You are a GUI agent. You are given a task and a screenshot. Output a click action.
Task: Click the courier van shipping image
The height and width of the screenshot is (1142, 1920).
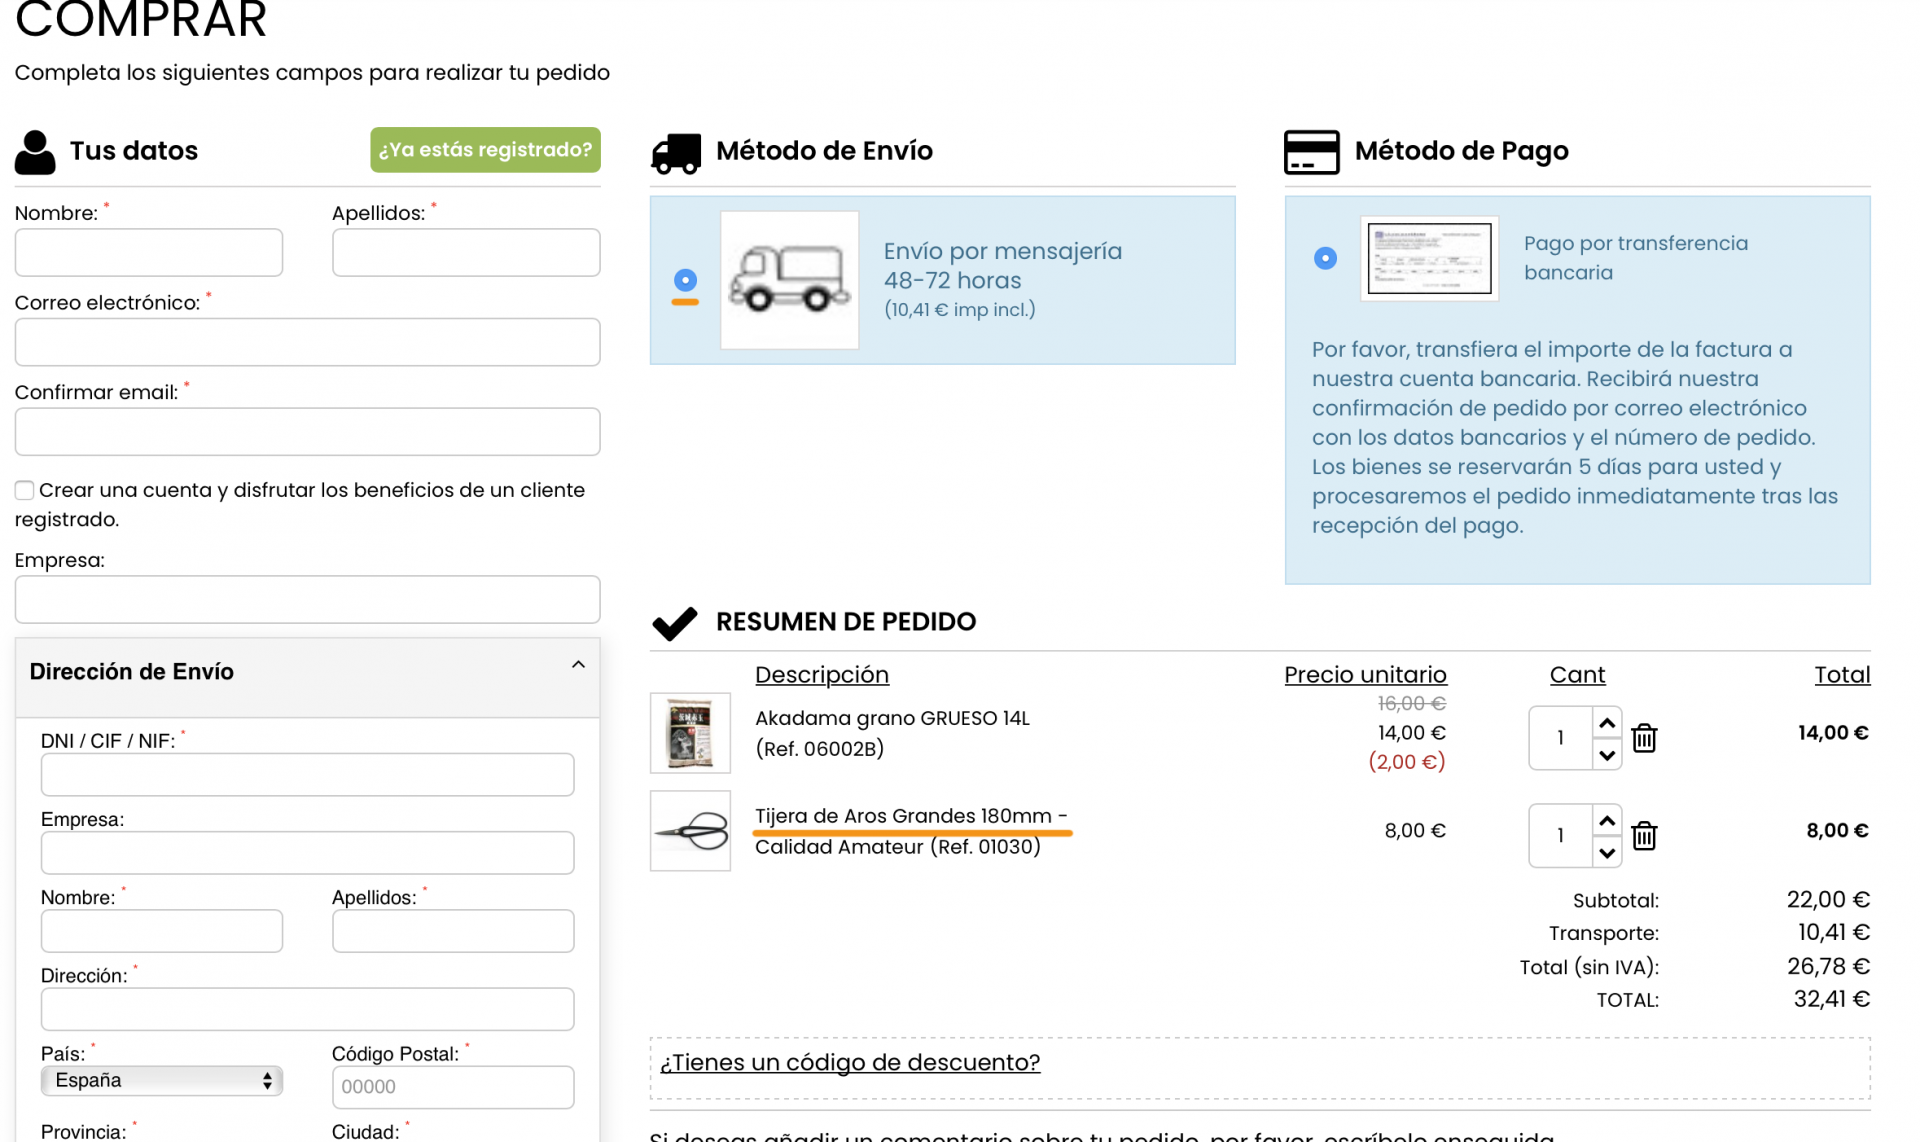tap(789, 280)
